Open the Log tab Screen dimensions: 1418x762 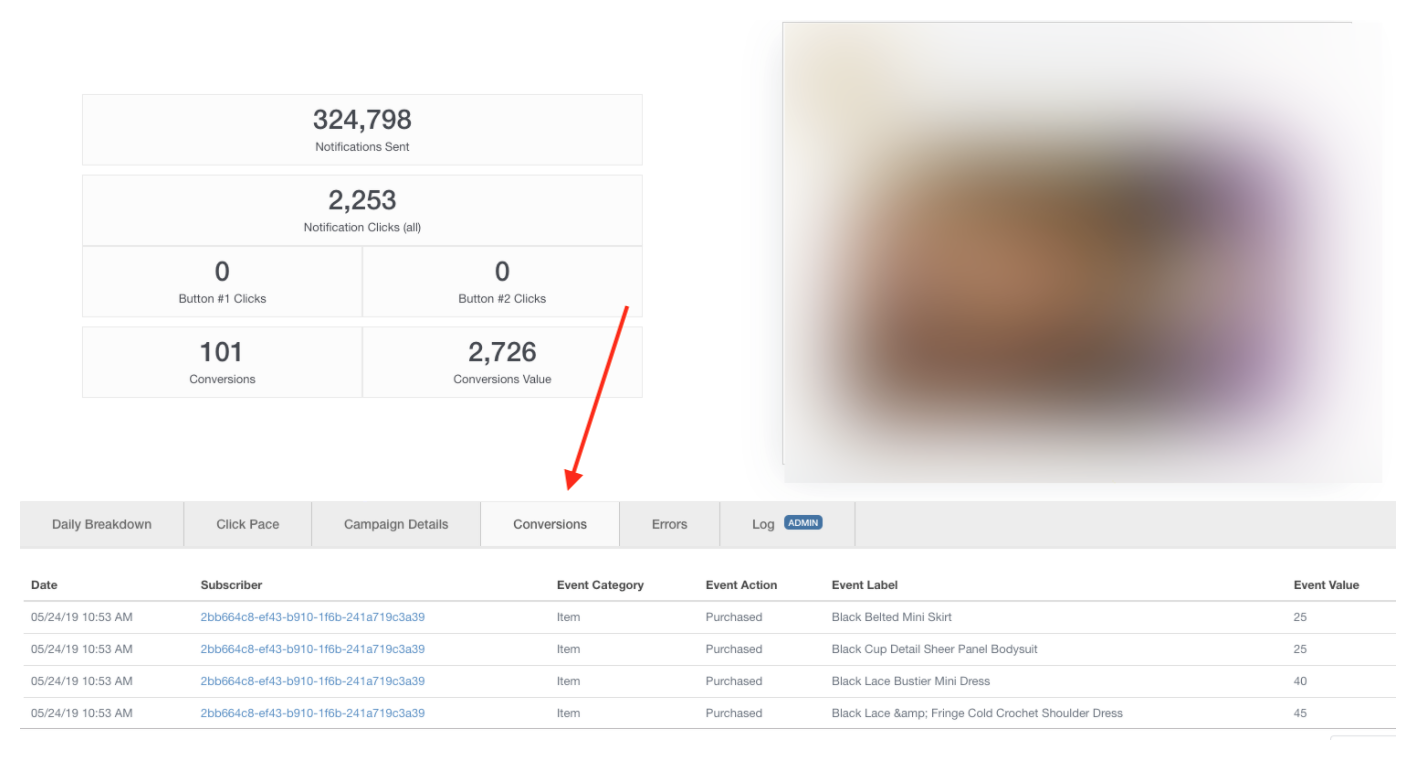[x=763, y=524]
